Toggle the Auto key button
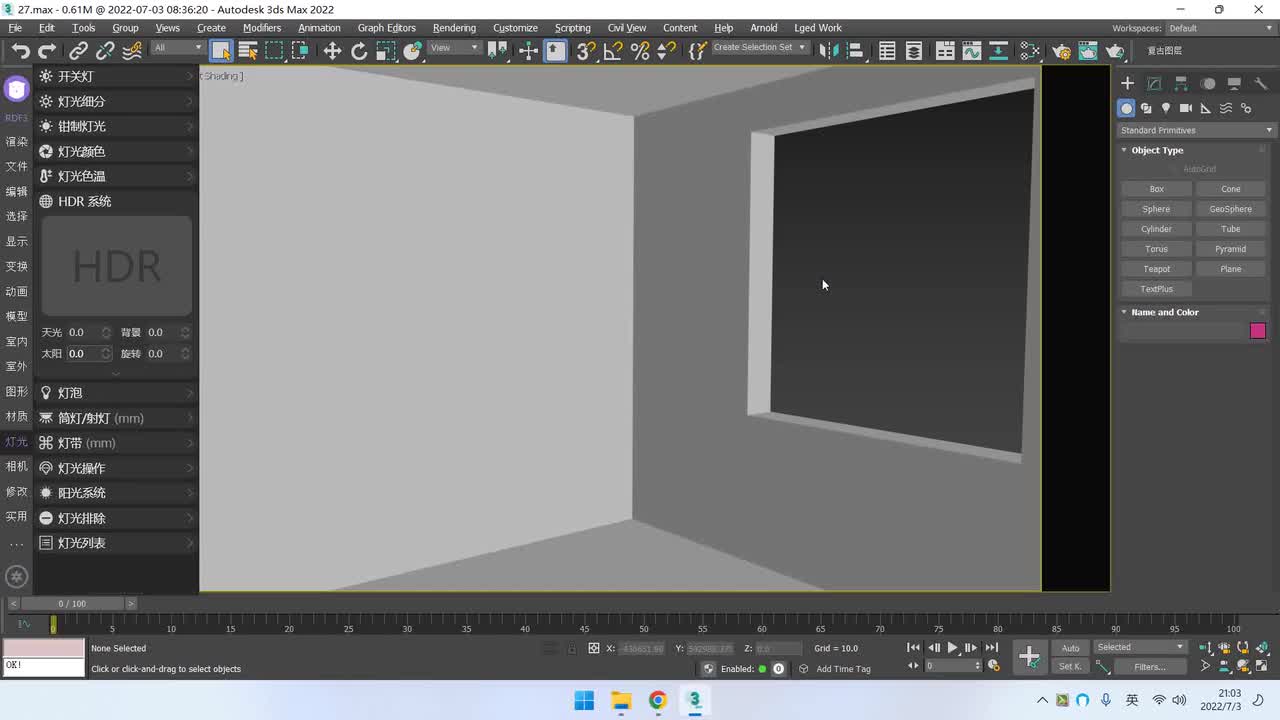This screenshot has height=720, width=1280. click(1070, 648)
